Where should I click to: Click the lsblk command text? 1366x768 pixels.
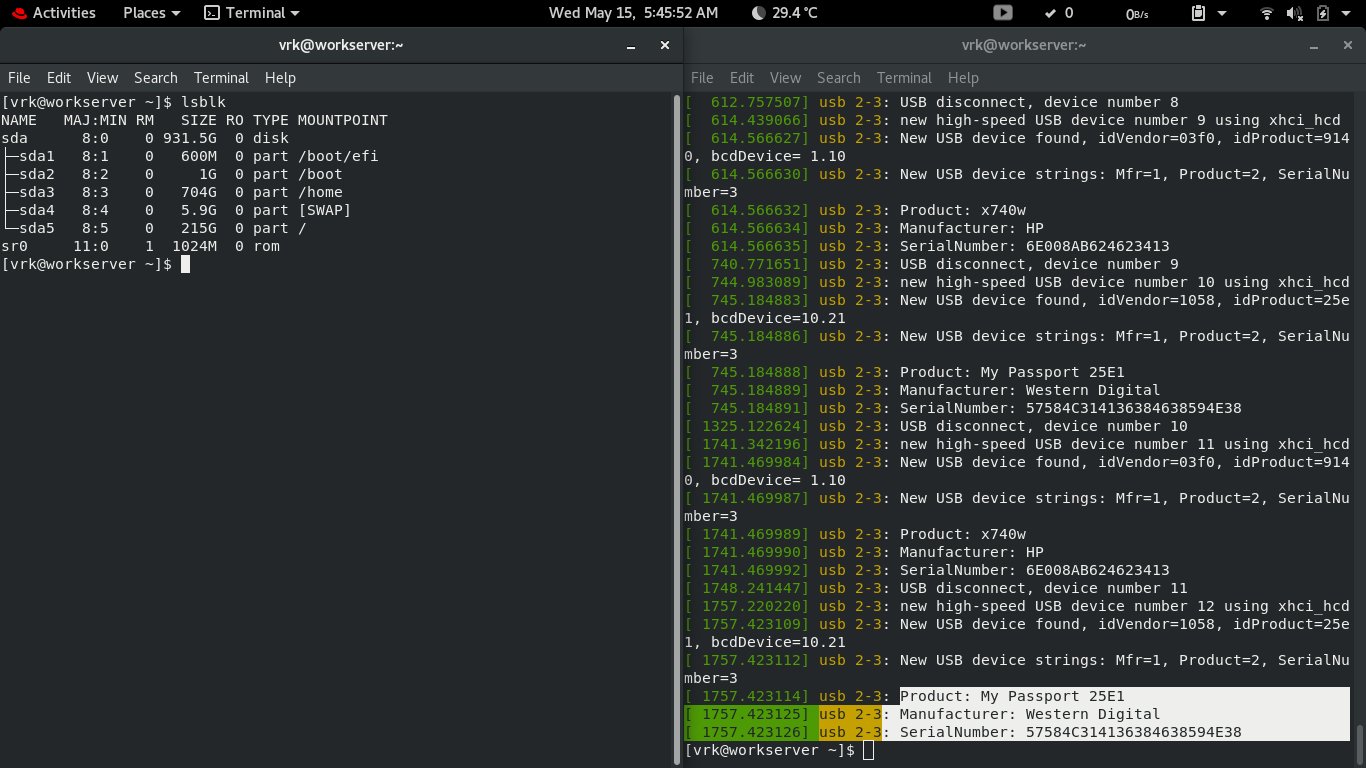pyautogui.click(x=203, y=102)
